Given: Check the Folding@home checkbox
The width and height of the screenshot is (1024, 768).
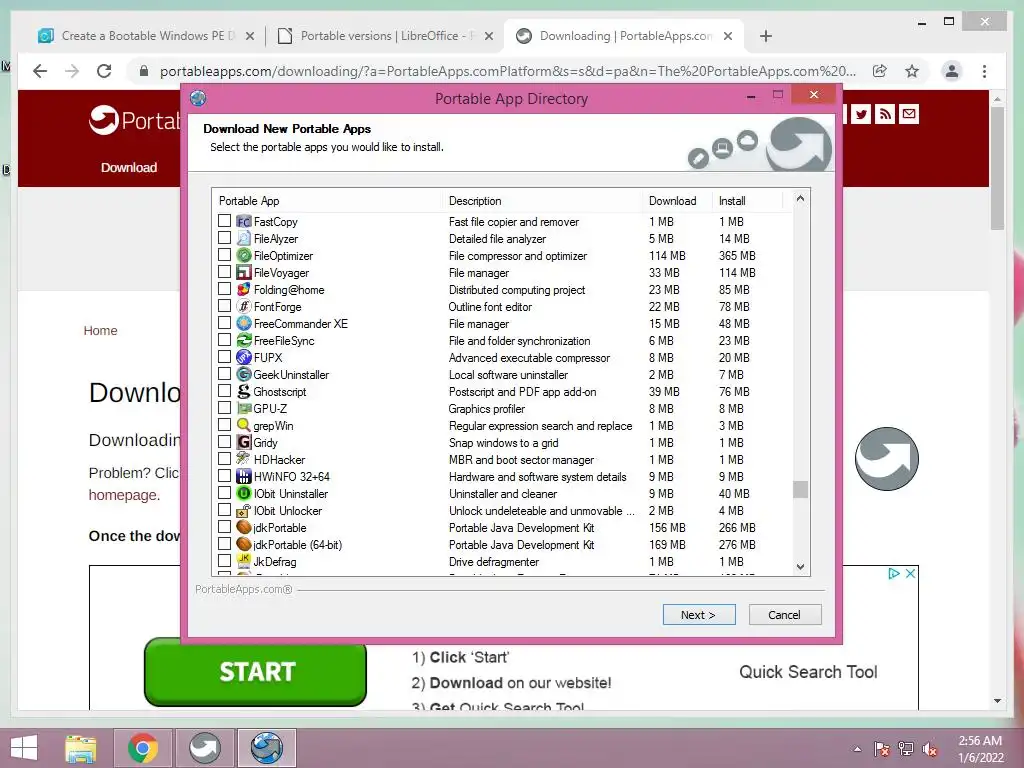Looking at the screenshot, I should click(x=224, y=289).
